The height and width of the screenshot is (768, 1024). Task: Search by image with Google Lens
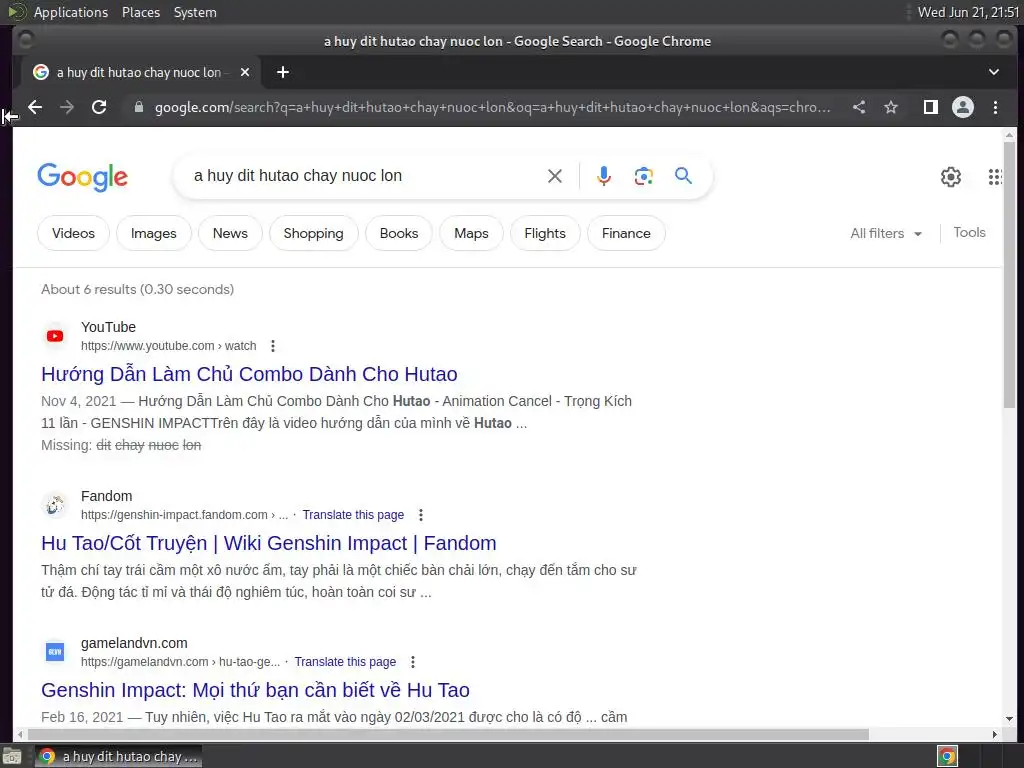(x=643, y=176)
